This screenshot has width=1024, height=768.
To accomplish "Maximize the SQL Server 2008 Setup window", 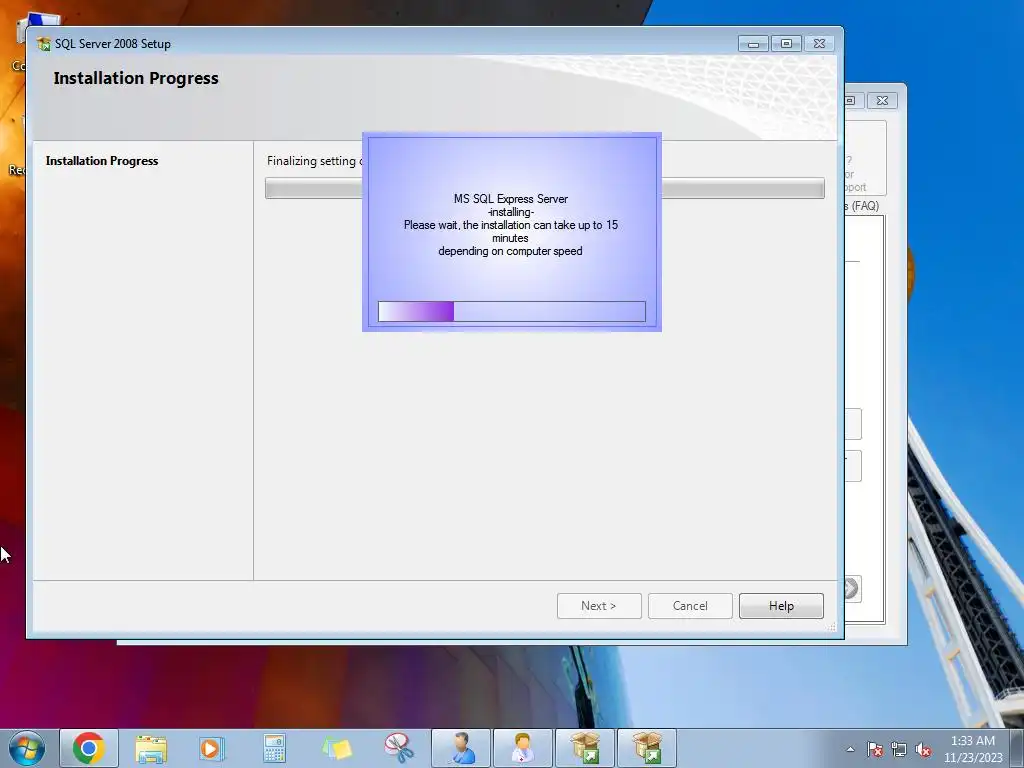I will tap(786, 44).
